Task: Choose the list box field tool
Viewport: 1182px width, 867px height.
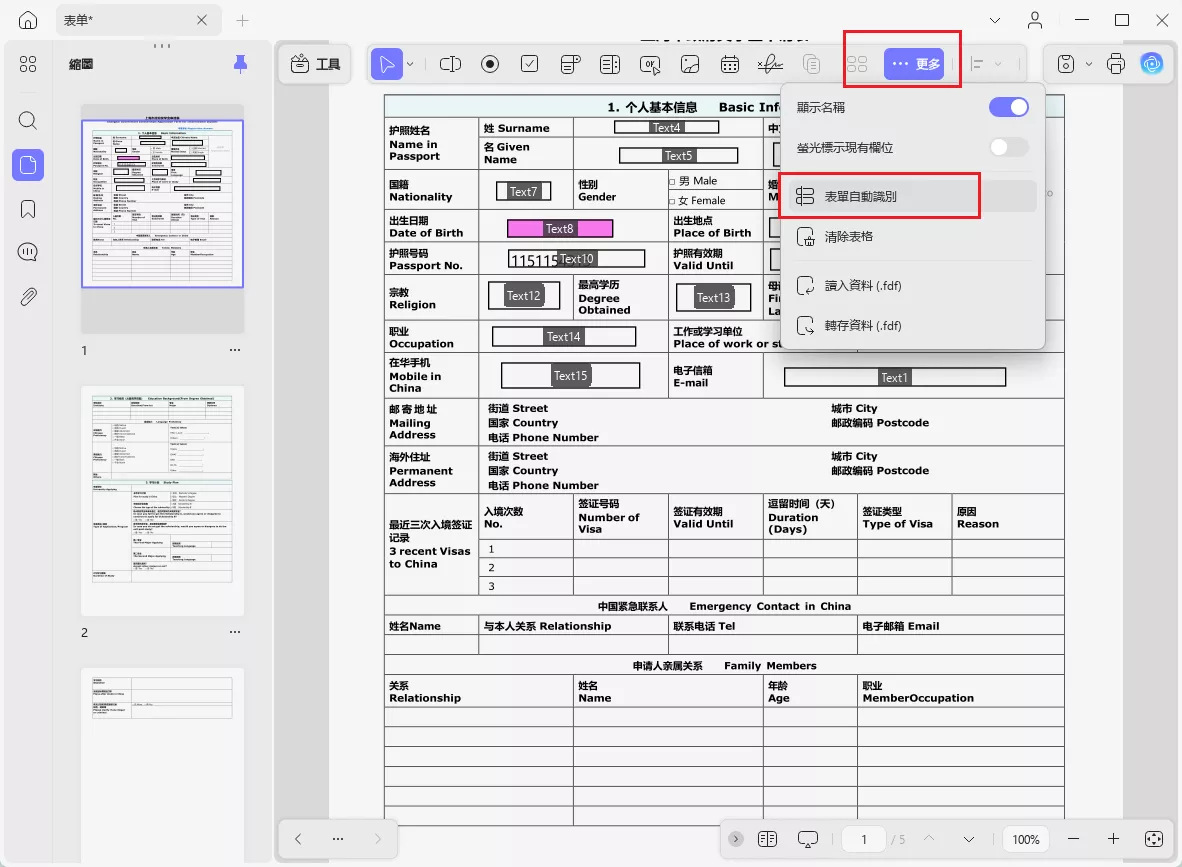Action: (610, 64)
